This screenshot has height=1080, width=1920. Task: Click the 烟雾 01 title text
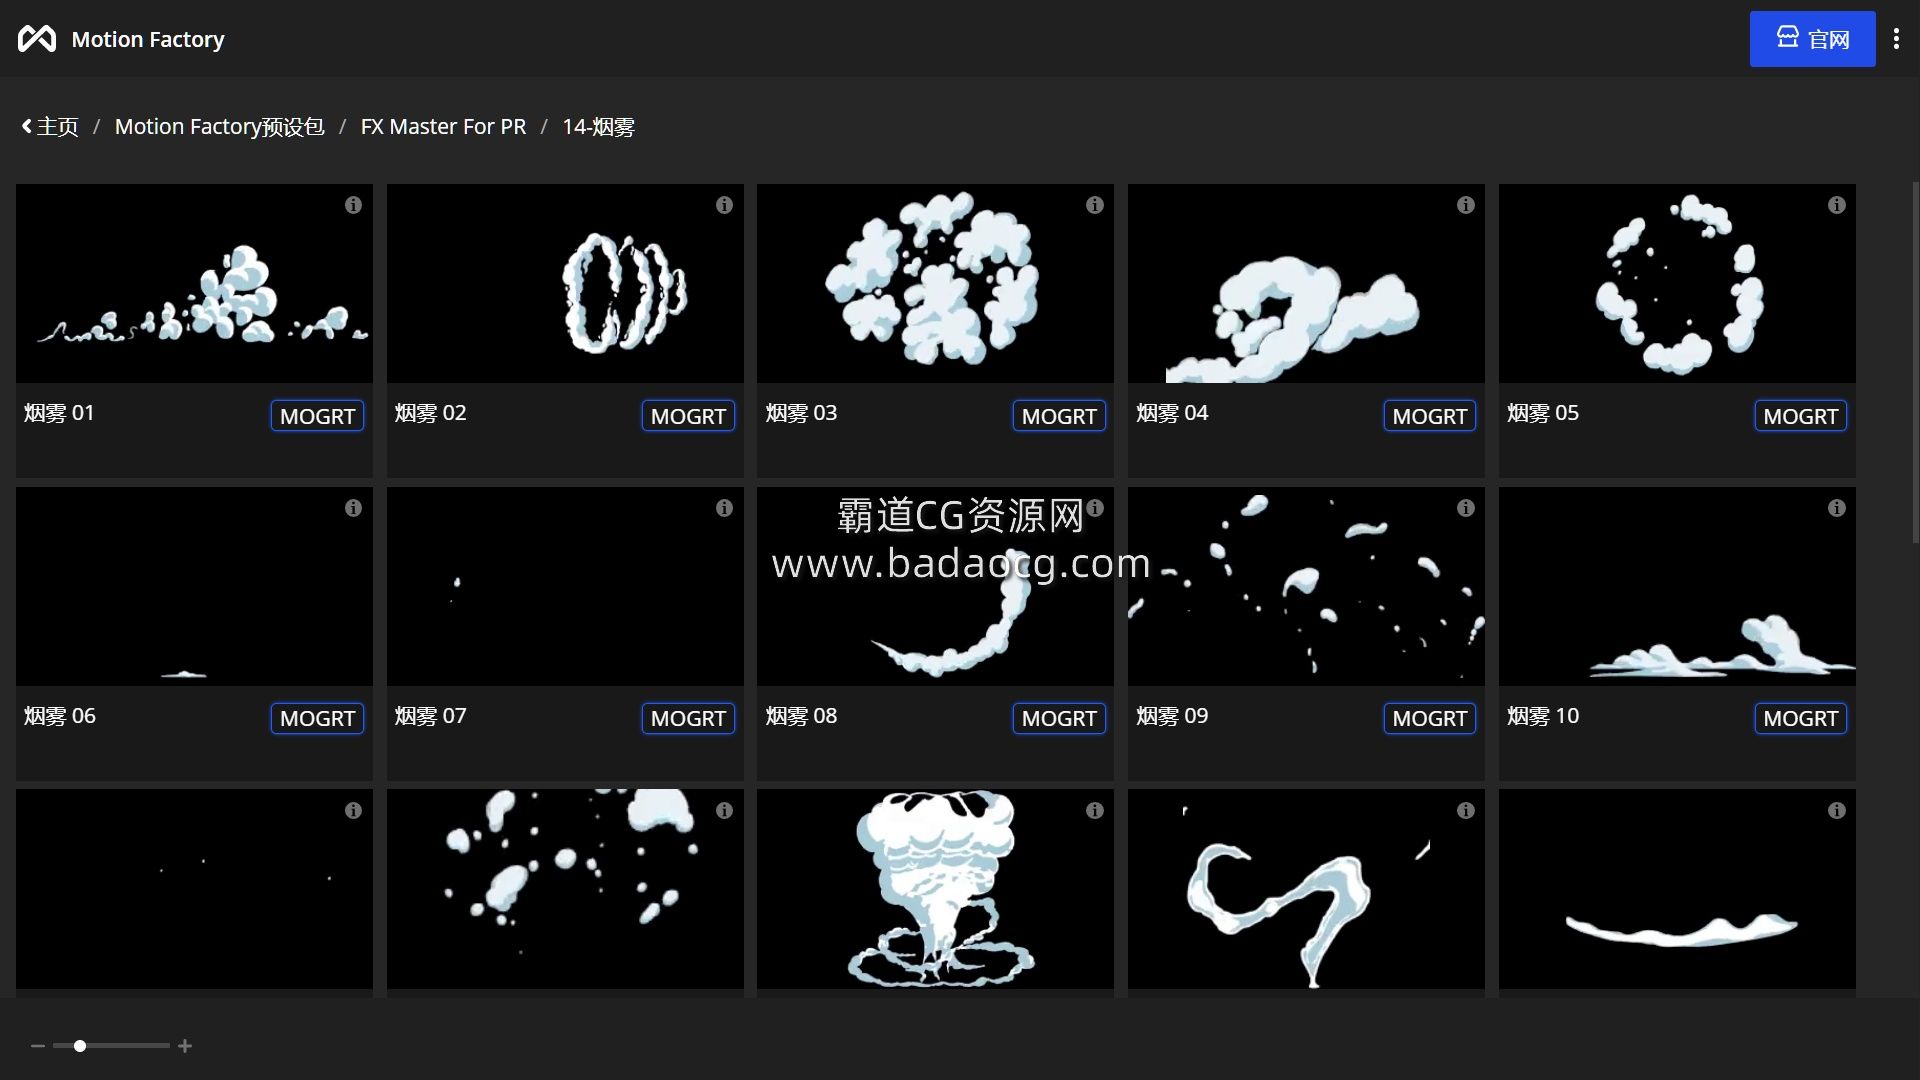(x=59, y=413)
